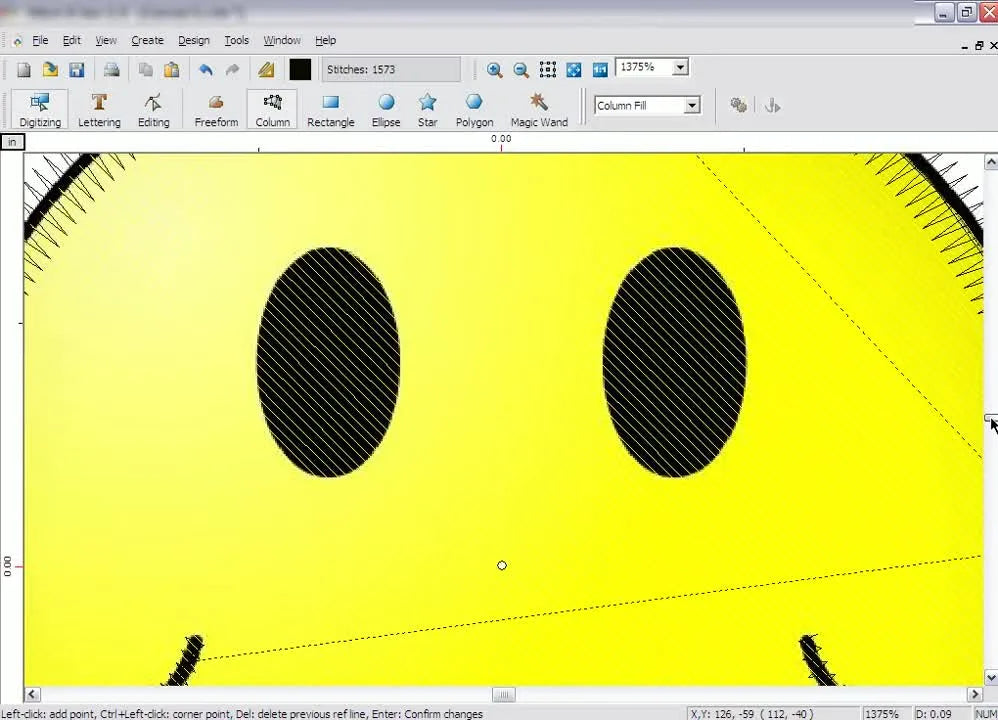Open the Column Fill dropdown
The image size is (998, 720).
(x=690, y=105)
